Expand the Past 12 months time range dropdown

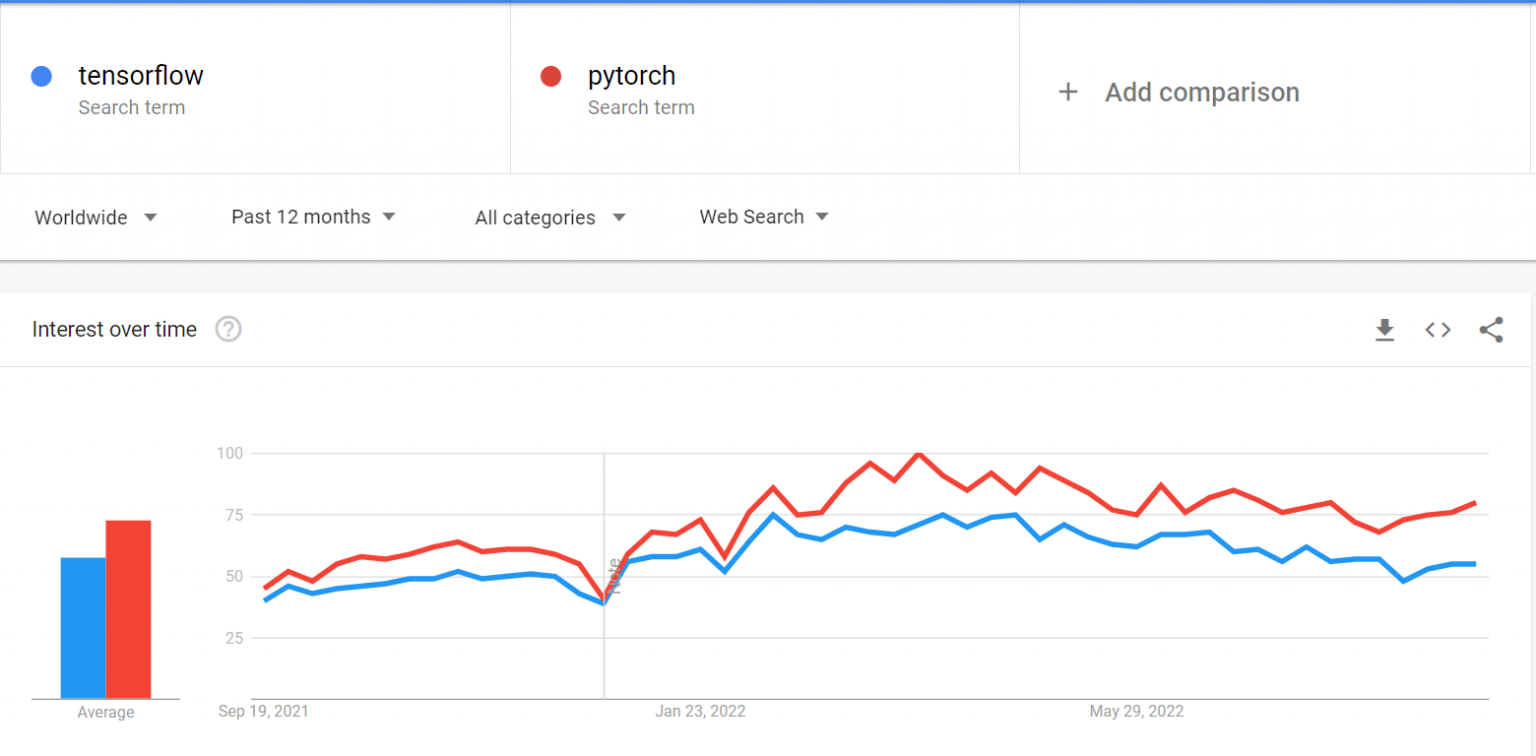(x=313, y=216)
